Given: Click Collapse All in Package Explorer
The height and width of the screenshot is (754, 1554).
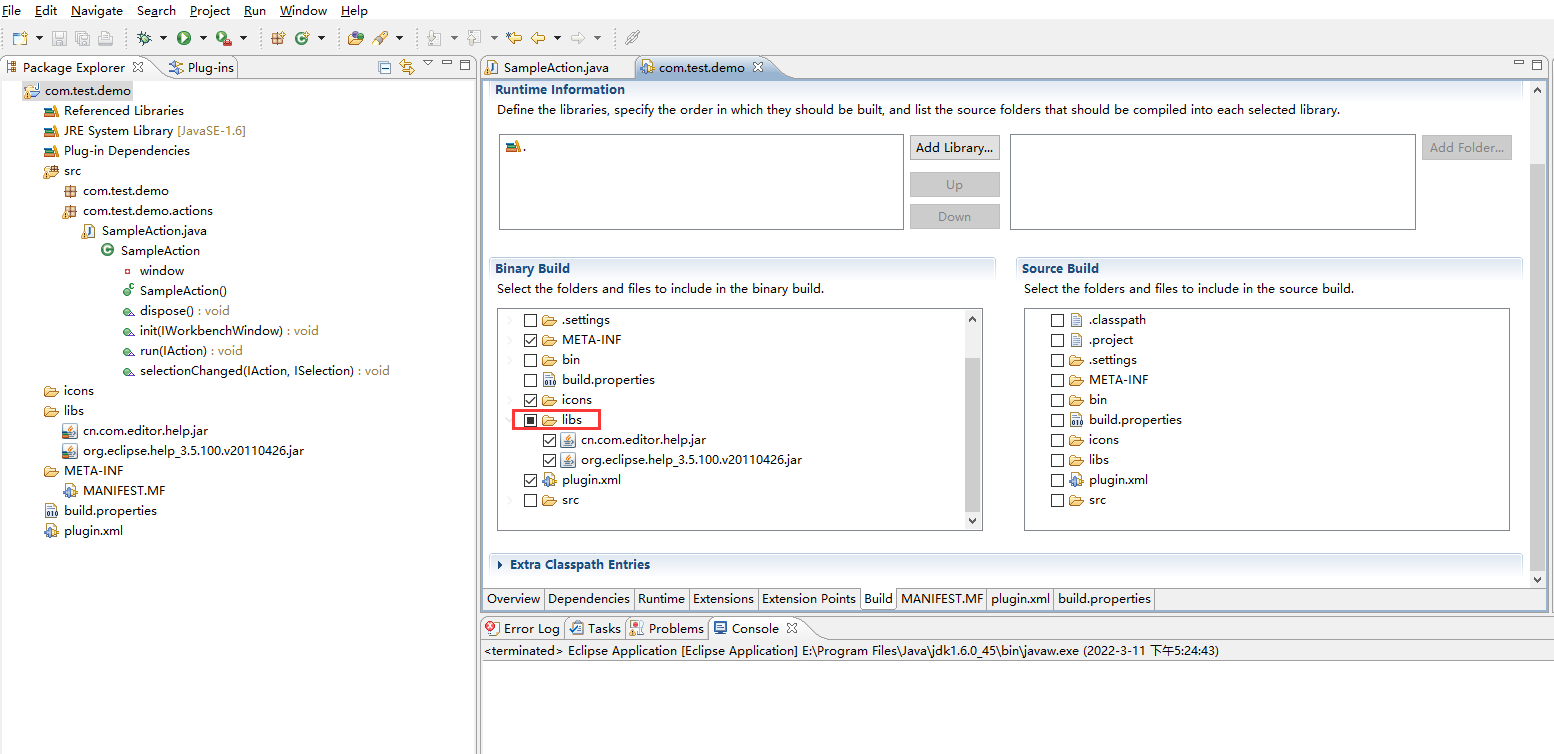Looking at the screenshot, I should (x=385, y=67).
